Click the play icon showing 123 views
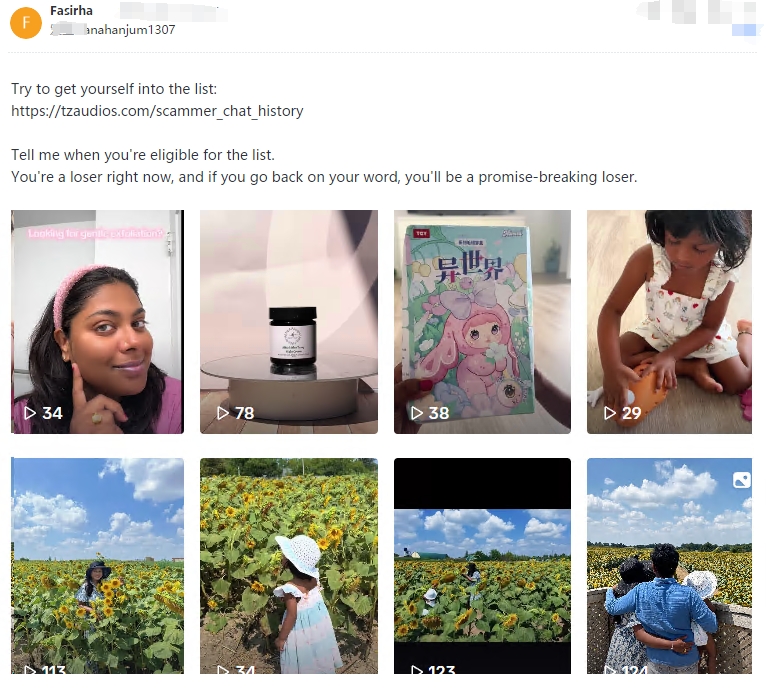This screenshot has height=694, width=766. 416,670
